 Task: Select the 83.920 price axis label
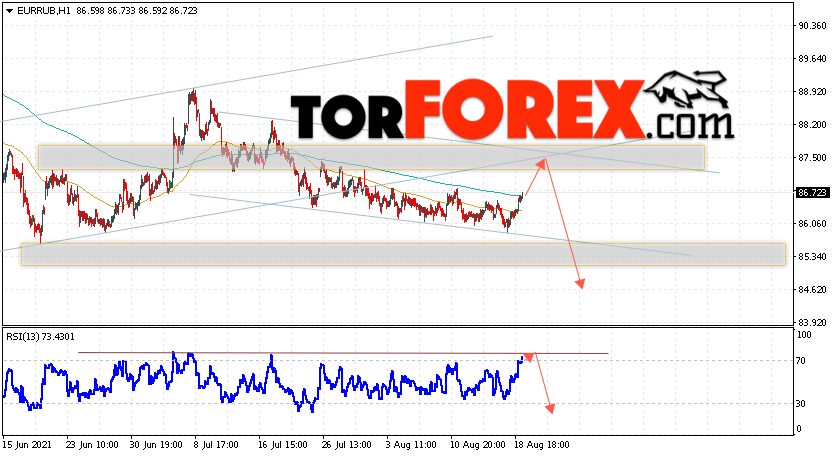click(x=812, y=322)
